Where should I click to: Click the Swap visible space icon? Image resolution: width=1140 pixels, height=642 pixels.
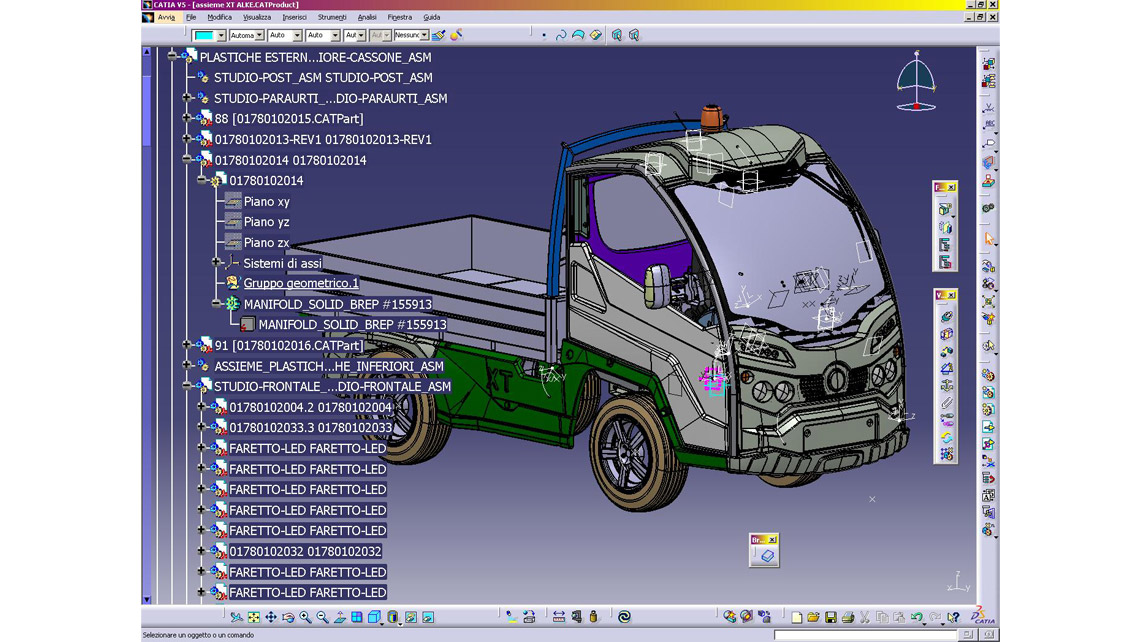pos(428,617)
